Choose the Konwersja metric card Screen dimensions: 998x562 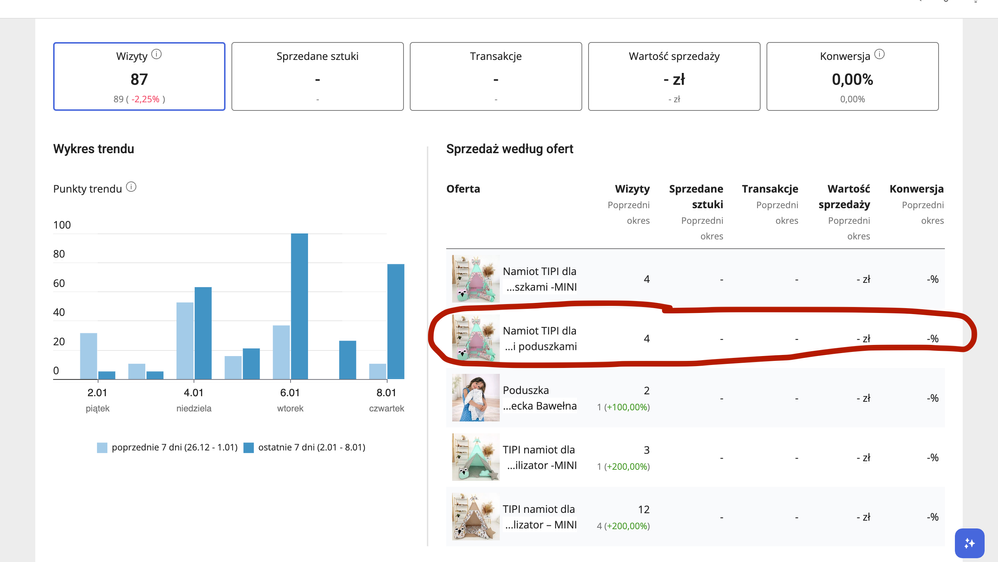click(852, 76)
